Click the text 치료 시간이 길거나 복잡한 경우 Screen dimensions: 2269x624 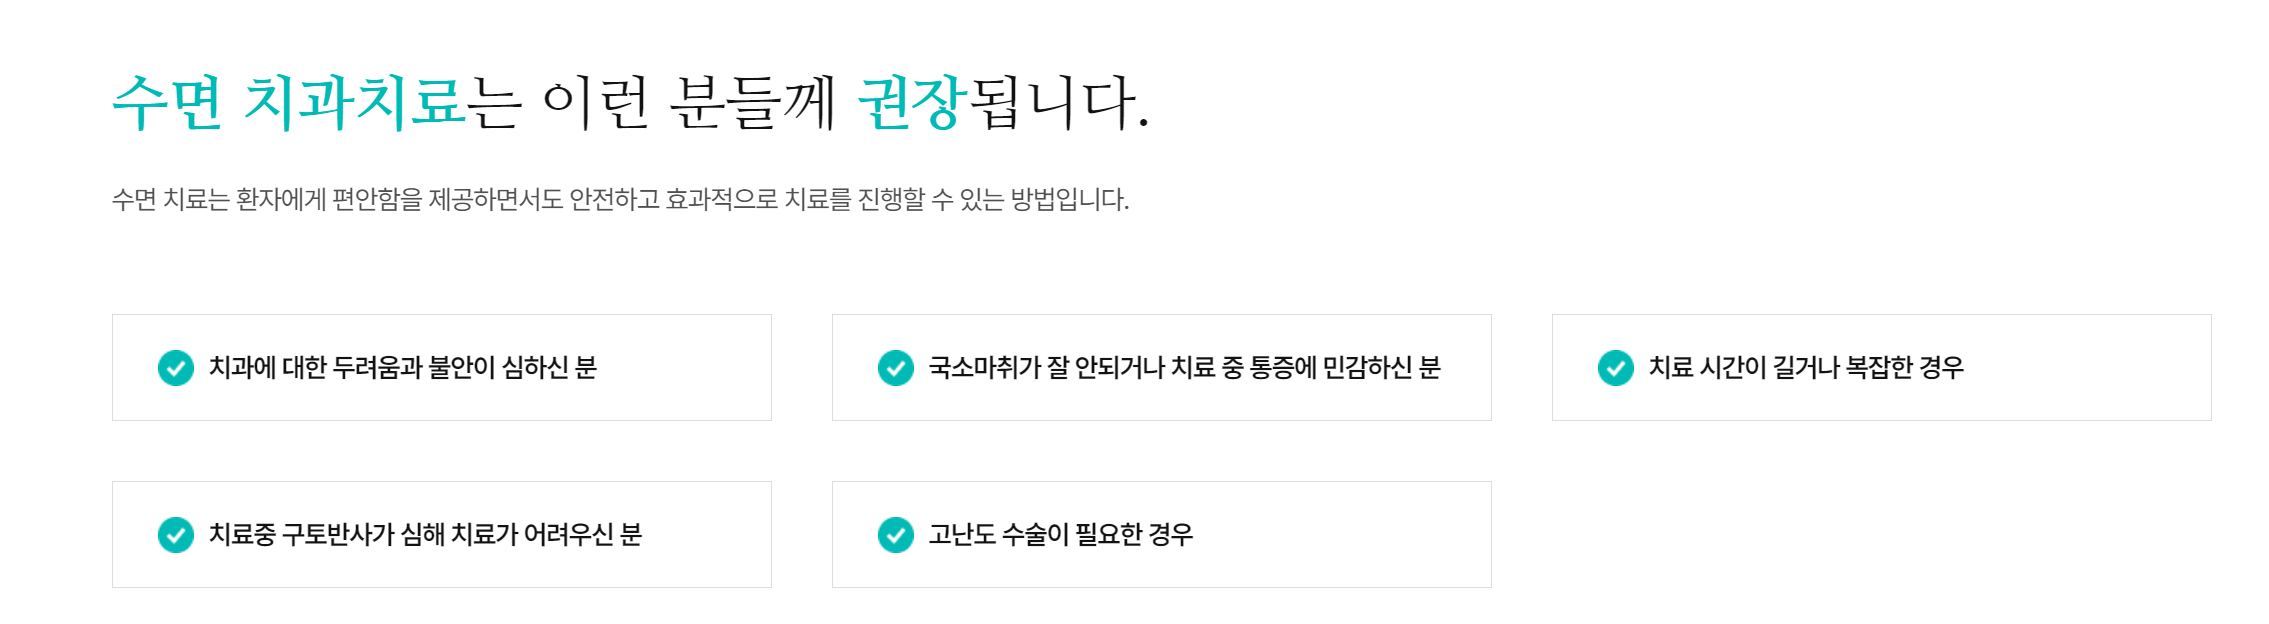pyautogui.click(x=1806, y=368)
